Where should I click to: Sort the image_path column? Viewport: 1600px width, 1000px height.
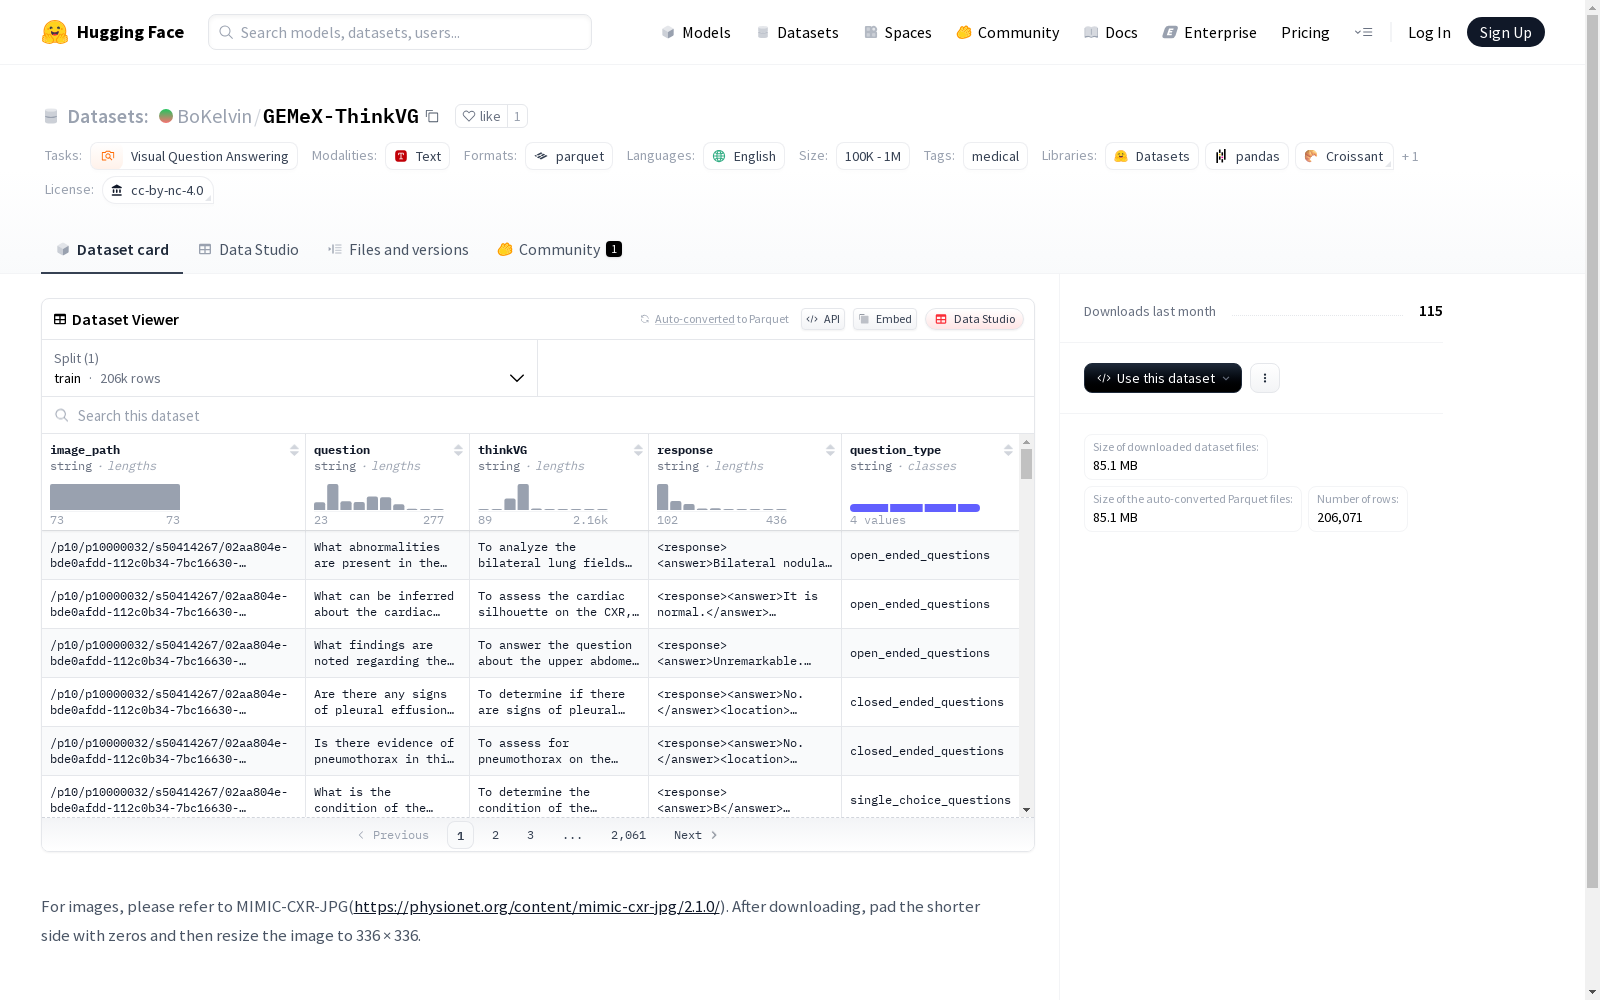(x=294, y=450)
